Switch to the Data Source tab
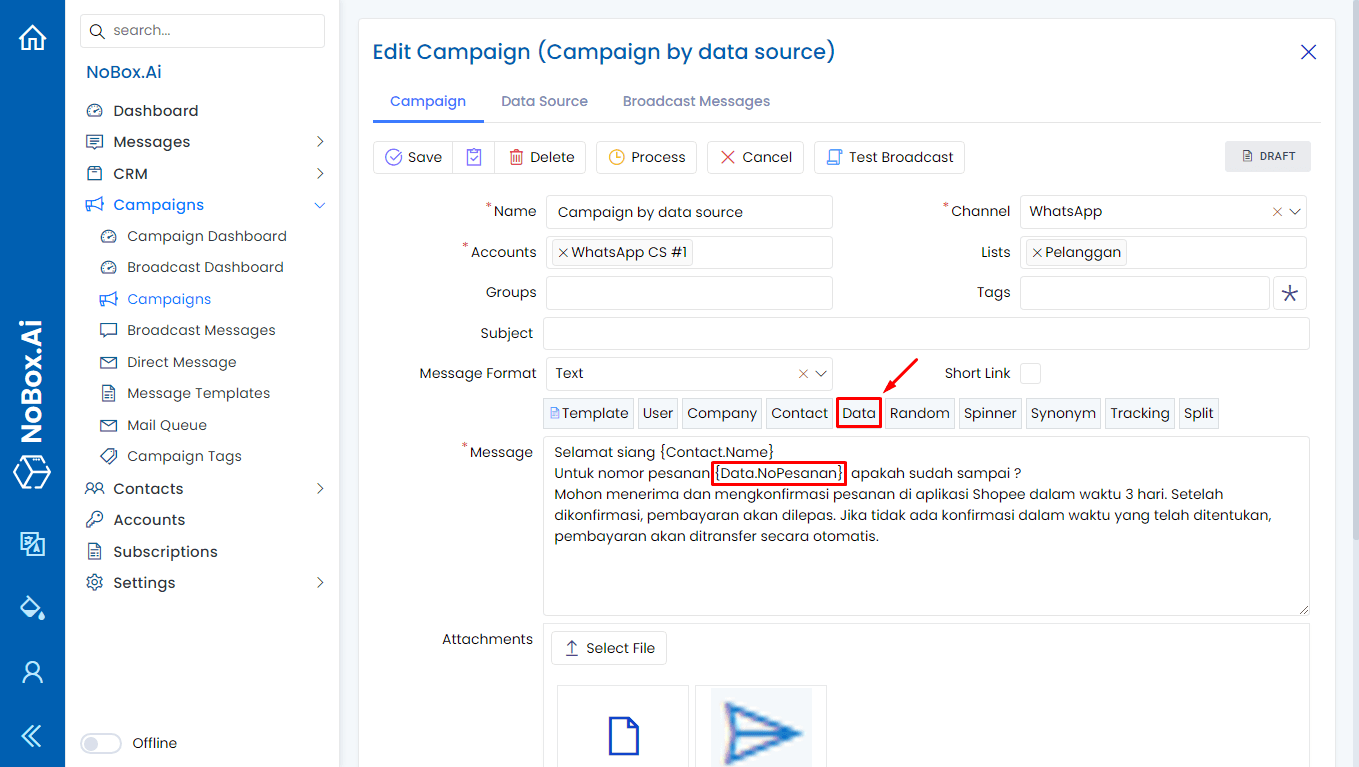 coord(544,101)
